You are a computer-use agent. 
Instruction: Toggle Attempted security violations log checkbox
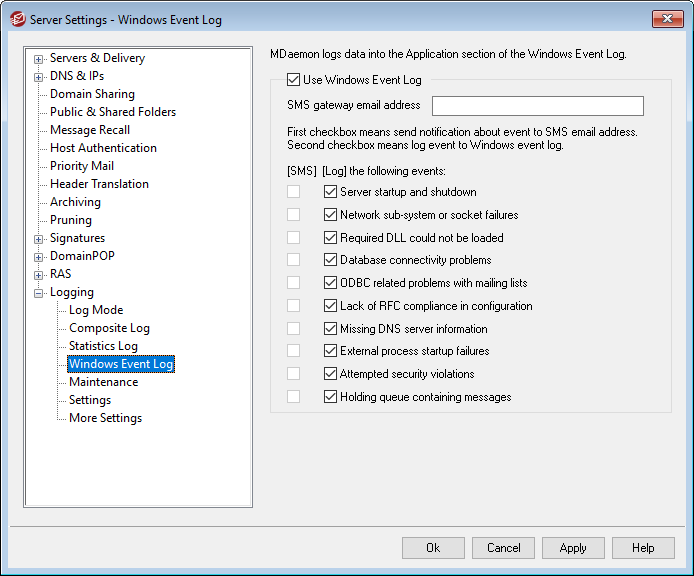[331, 374]
